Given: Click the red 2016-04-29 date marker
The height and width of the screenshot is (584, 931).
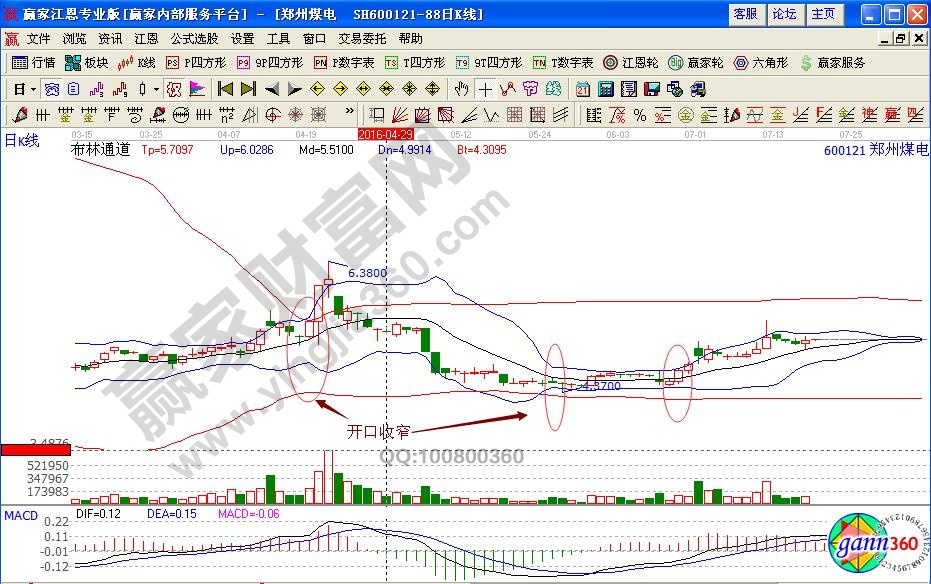Looking at the screenshot, I should (386, 133).
